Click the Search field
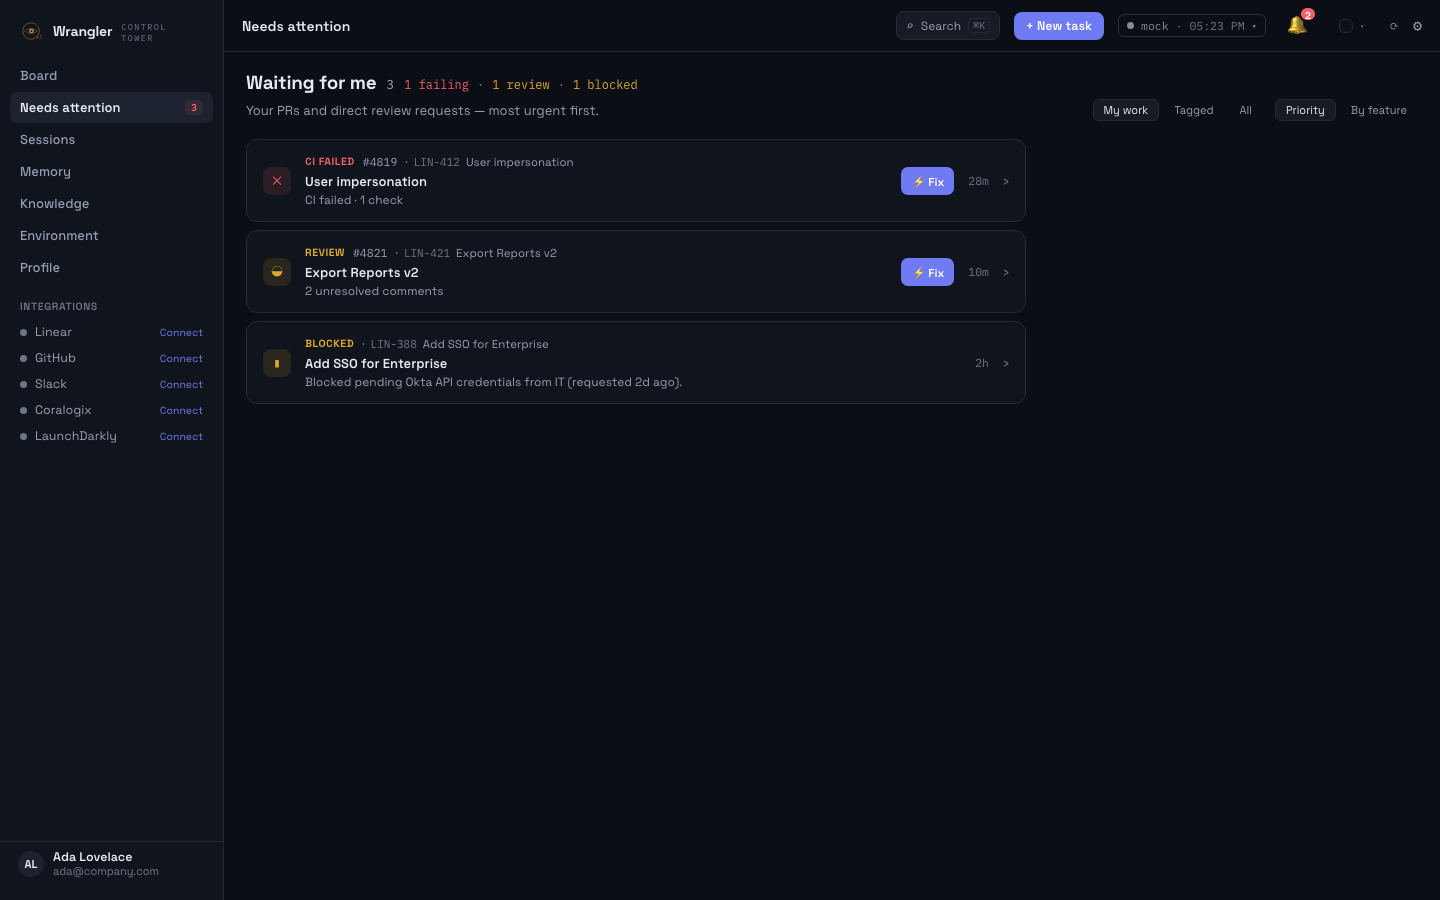Screen dimensions: 1440x900 pyautogui.click(x=948, y=26)
